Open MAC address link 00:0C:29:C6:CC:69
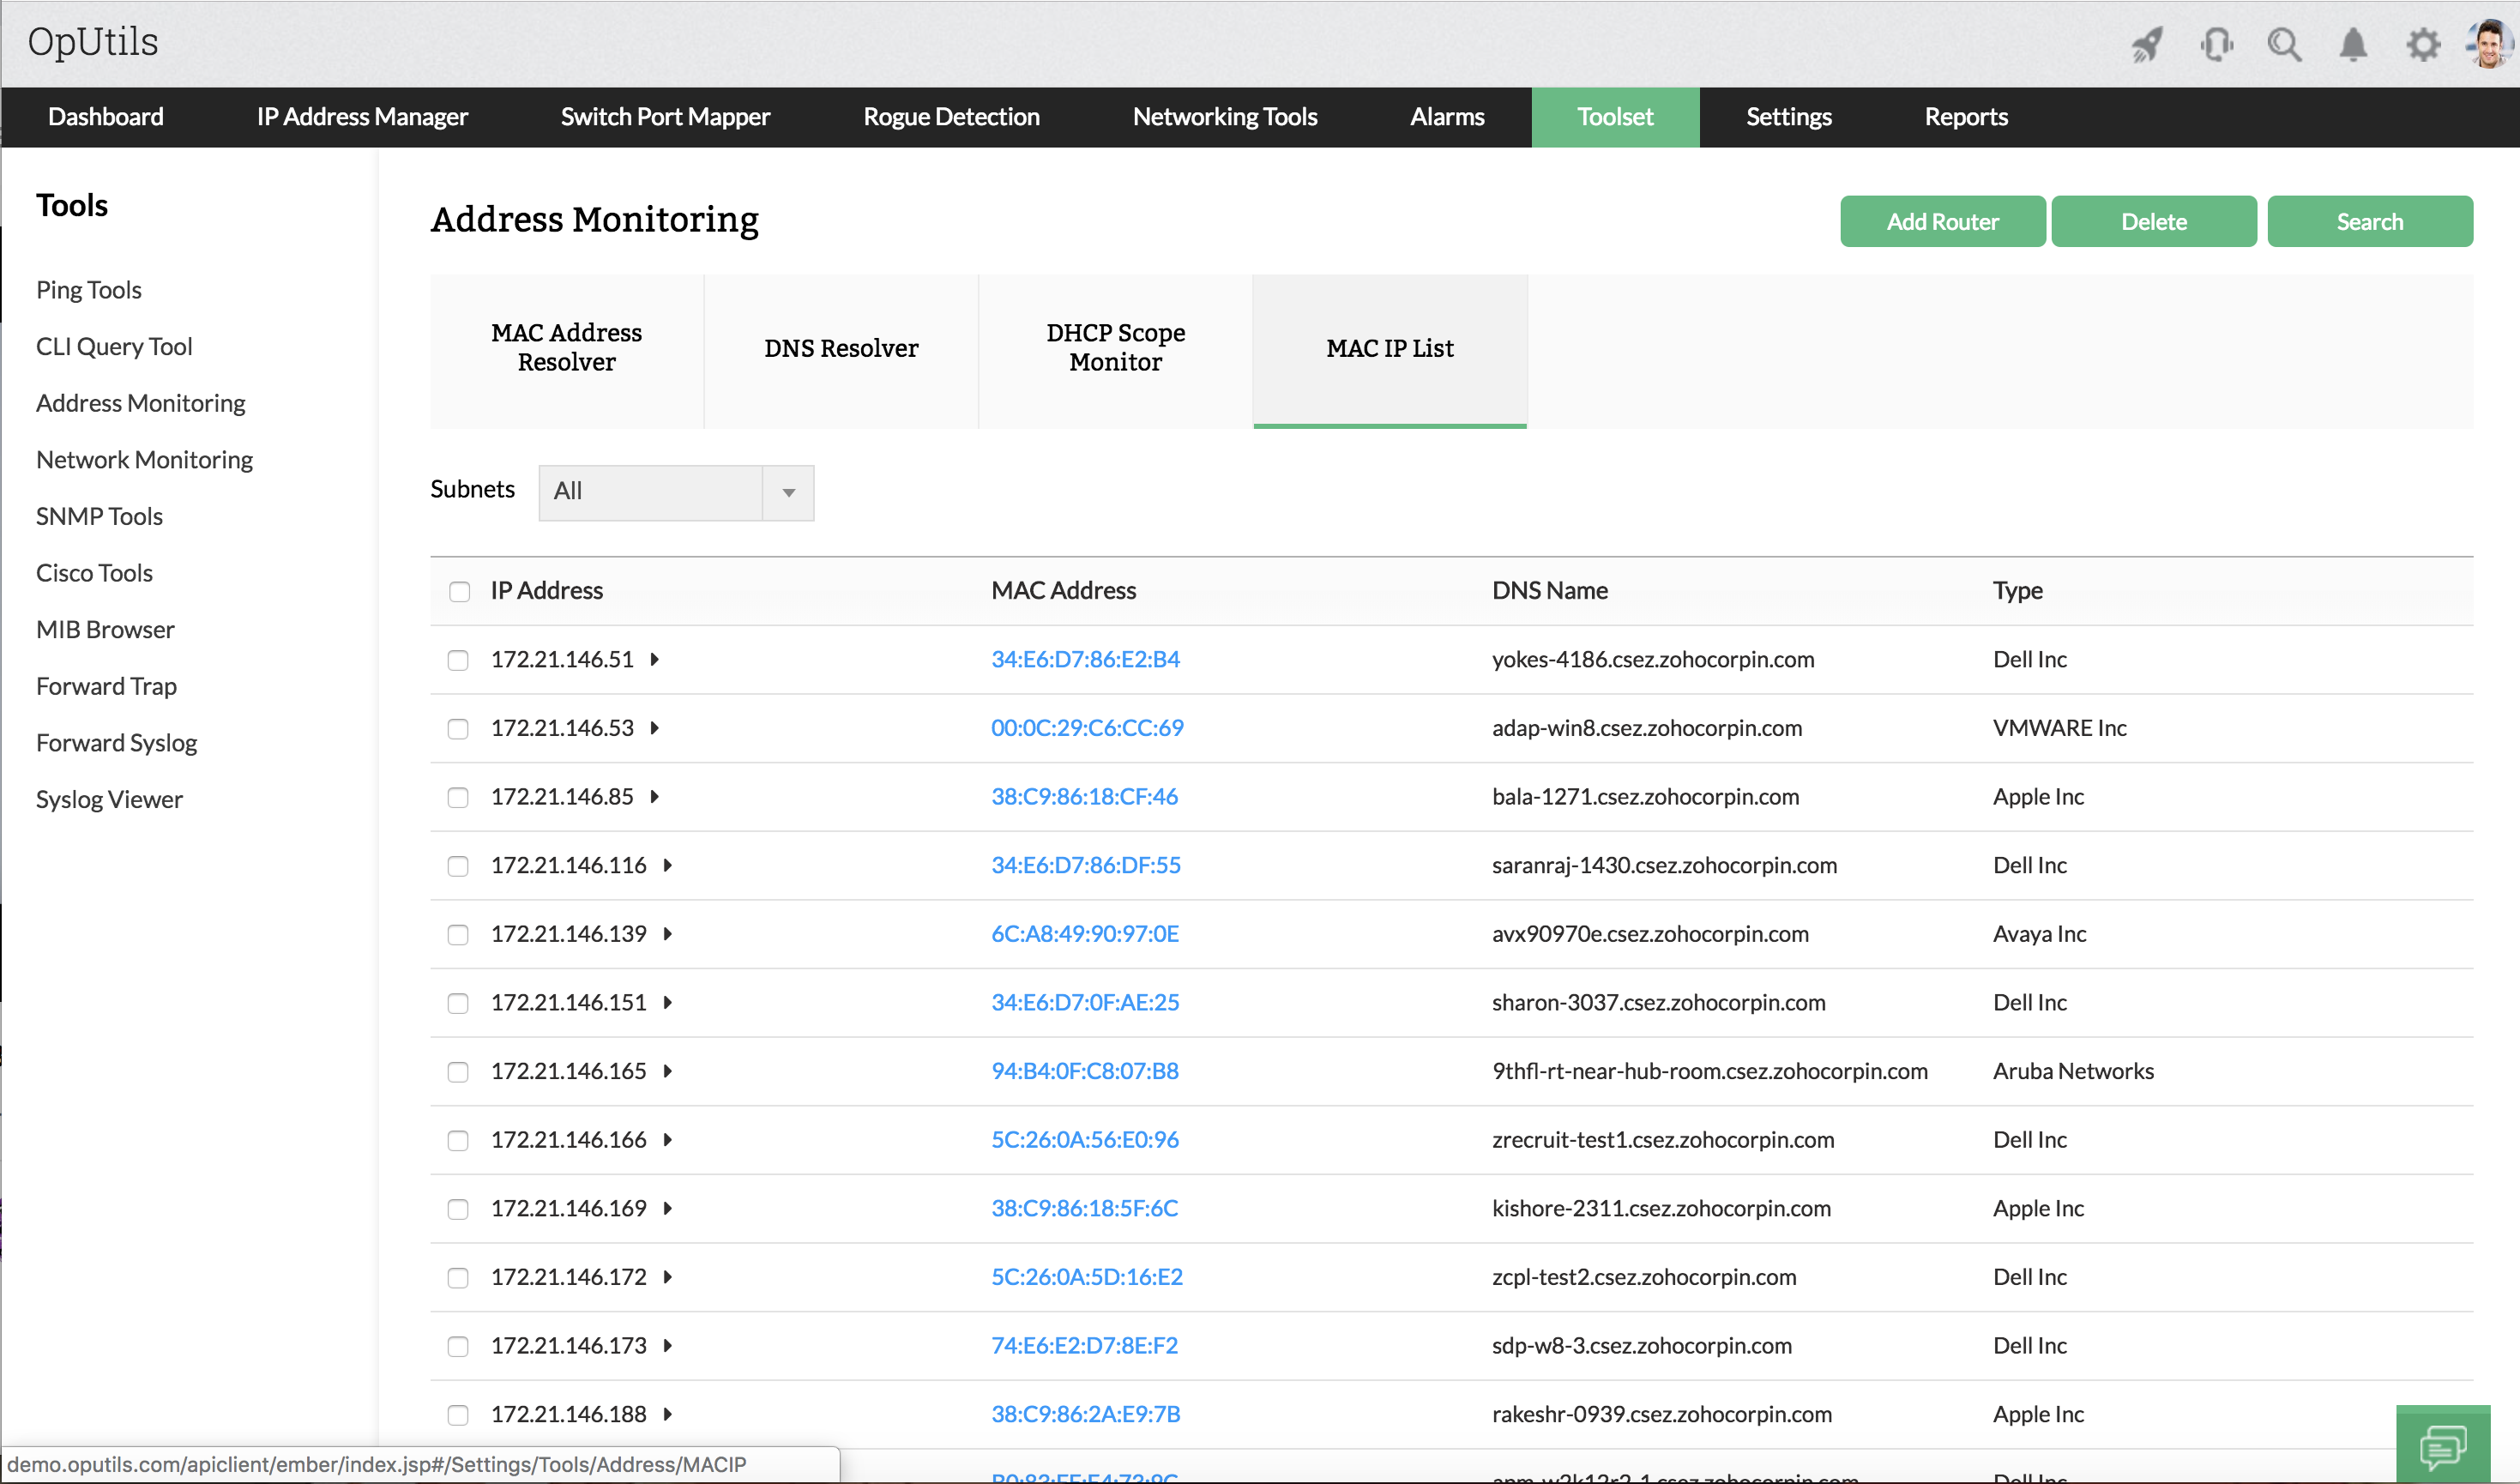The width and height of the screenshot is (2520, 1484). [x=1087, y=728]
